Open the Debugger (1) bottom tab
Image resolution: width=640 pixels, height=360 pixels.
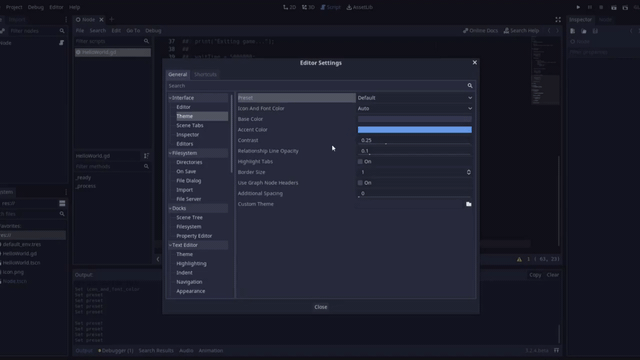(x=116, y=351)
